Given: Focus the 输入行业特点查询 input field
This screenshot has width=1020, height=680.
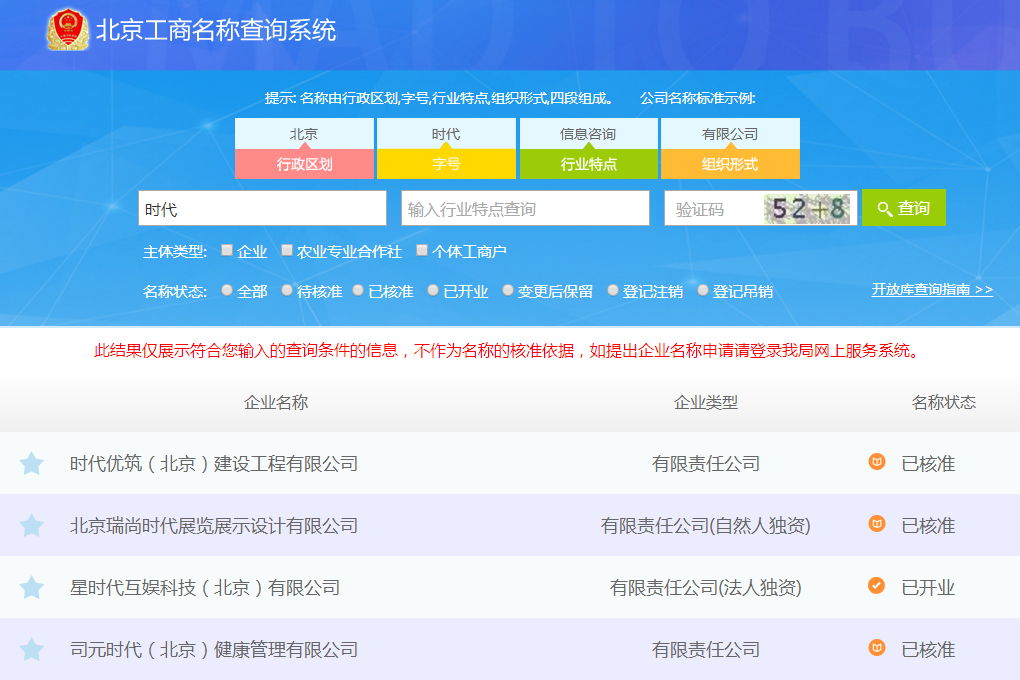Looking at the screenshot, I should [525, 208].
